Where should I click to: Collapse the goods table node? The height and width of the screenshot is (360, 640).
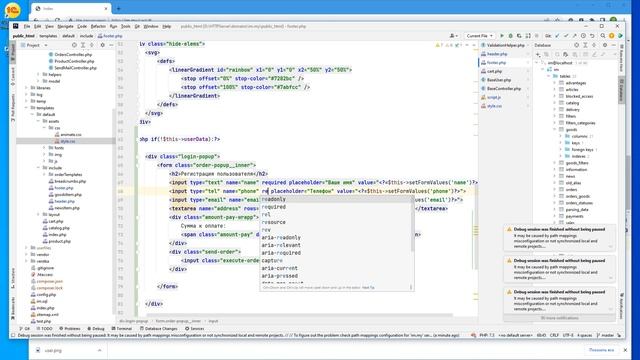555,129
